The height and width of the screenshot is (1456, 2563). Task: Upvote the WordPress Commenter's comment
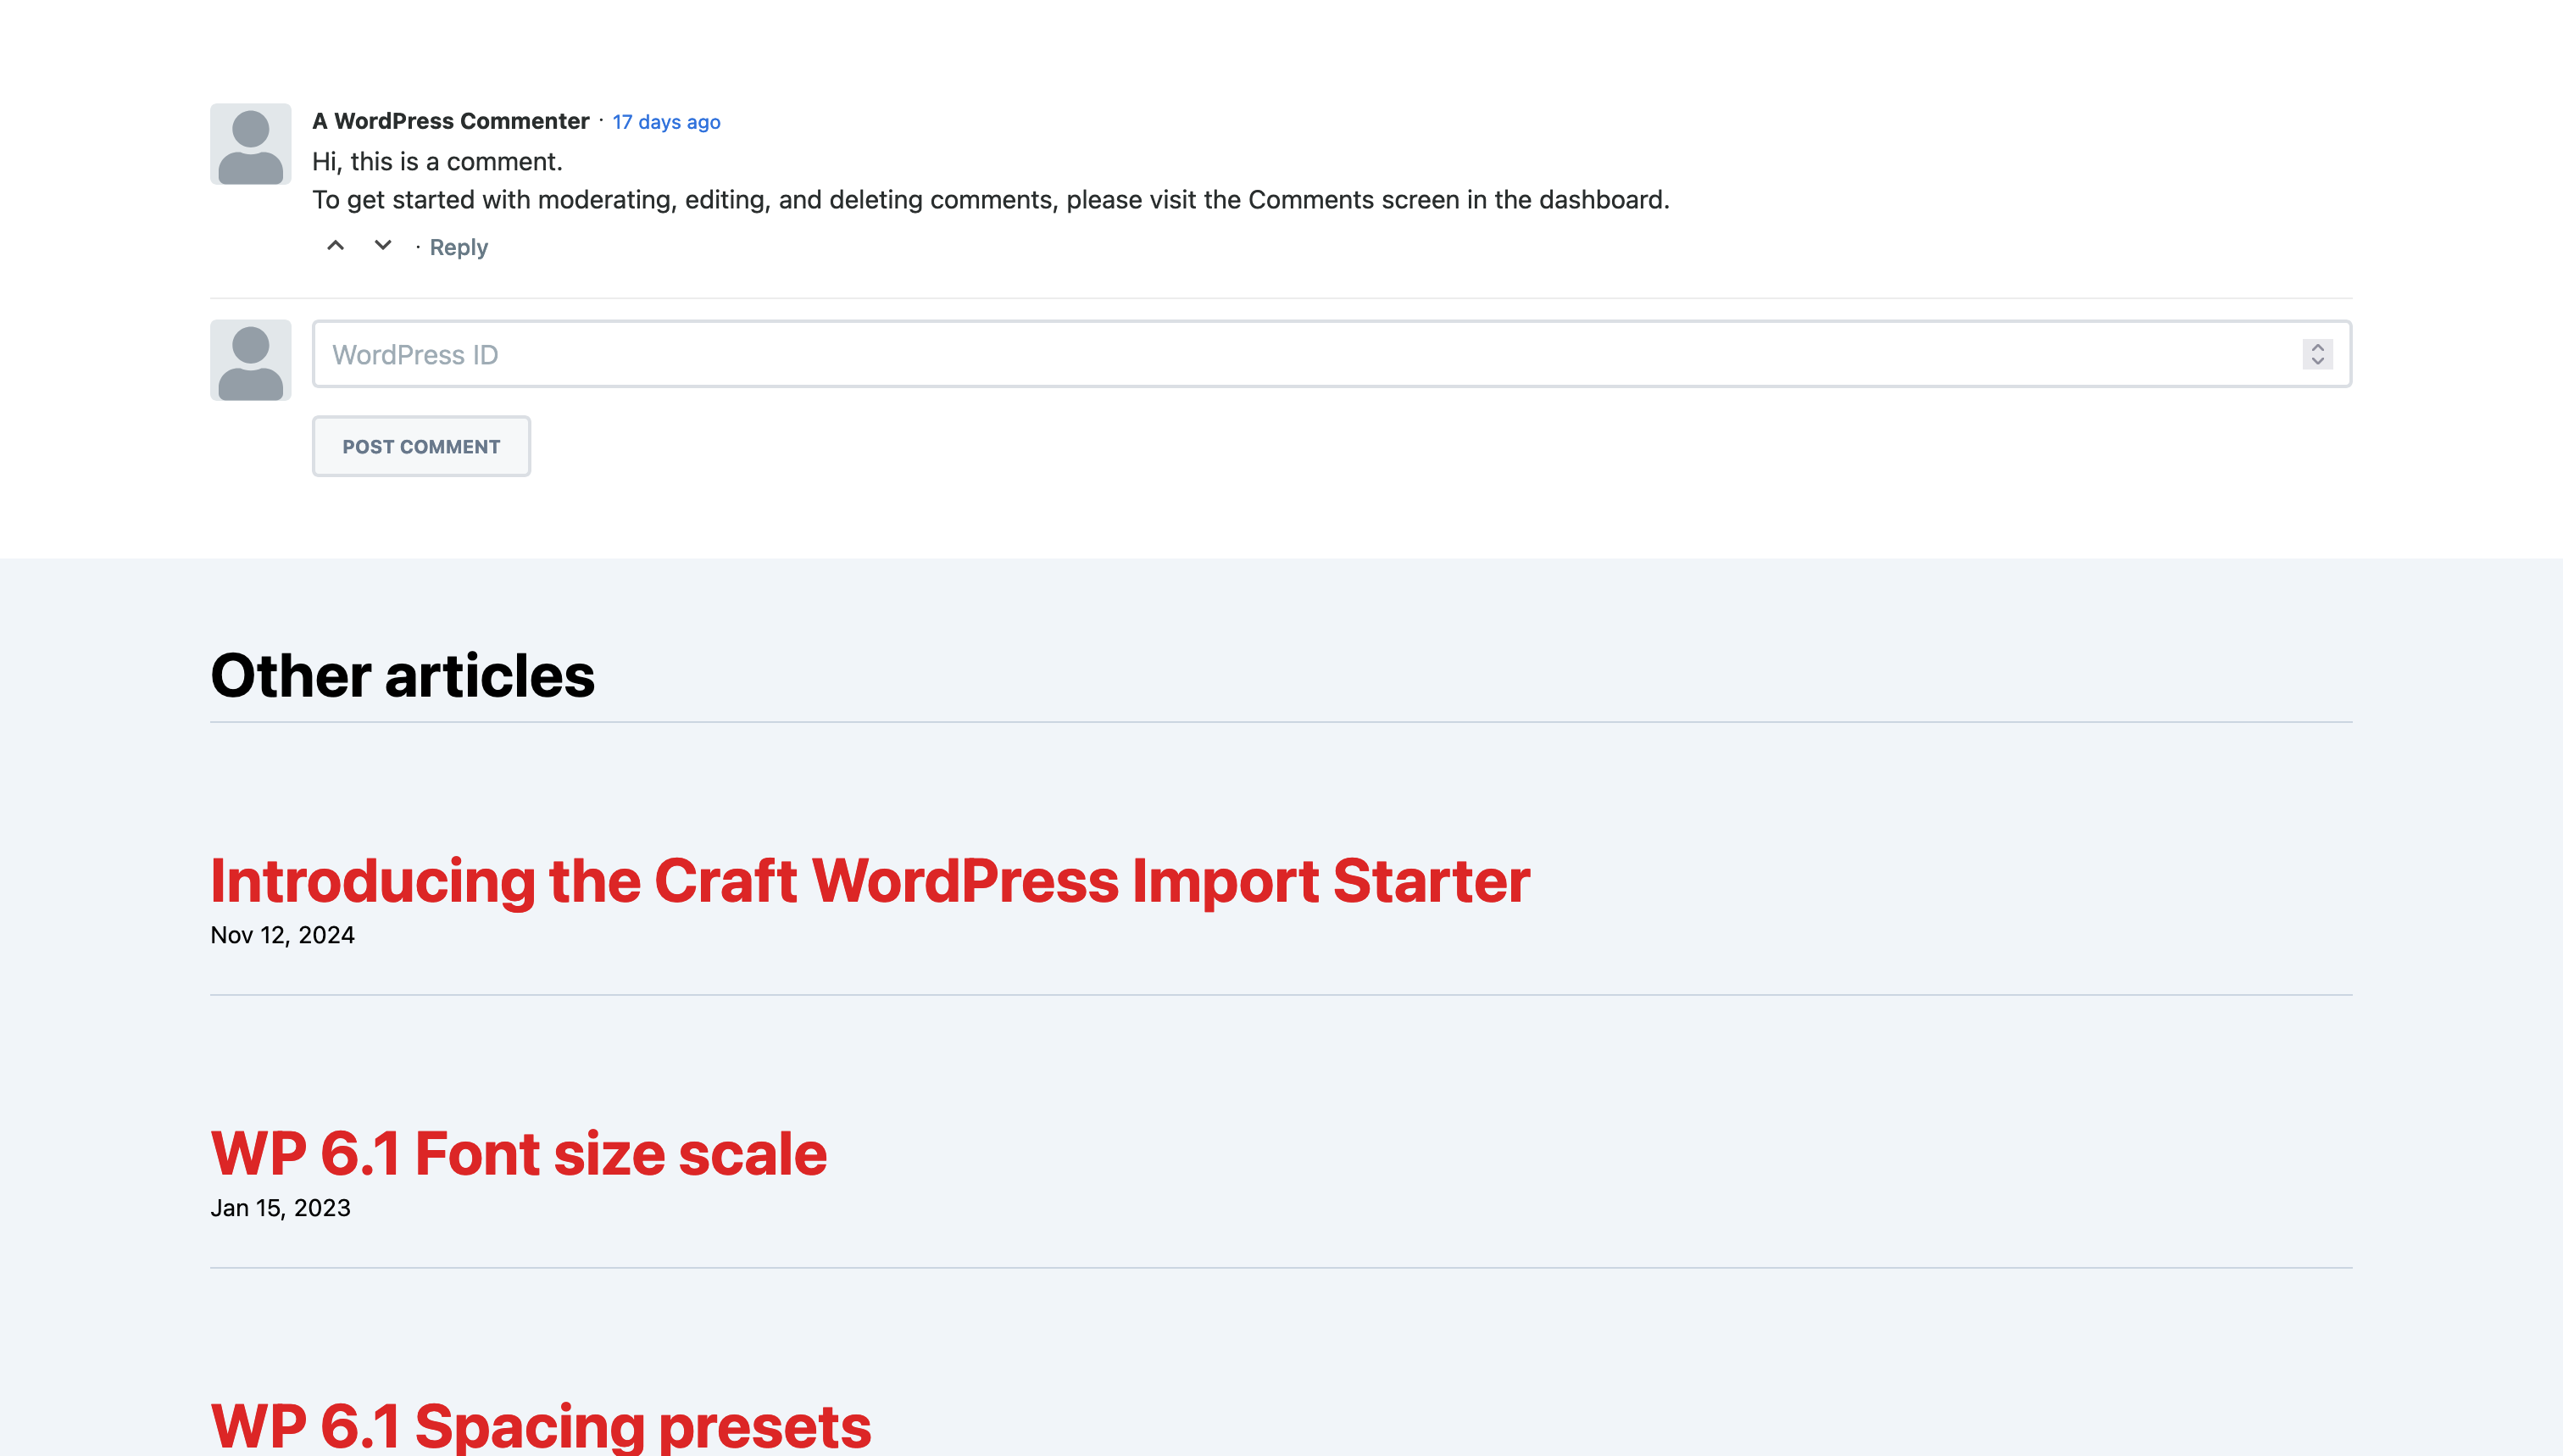pyautogui.click(x=336, y=246)
